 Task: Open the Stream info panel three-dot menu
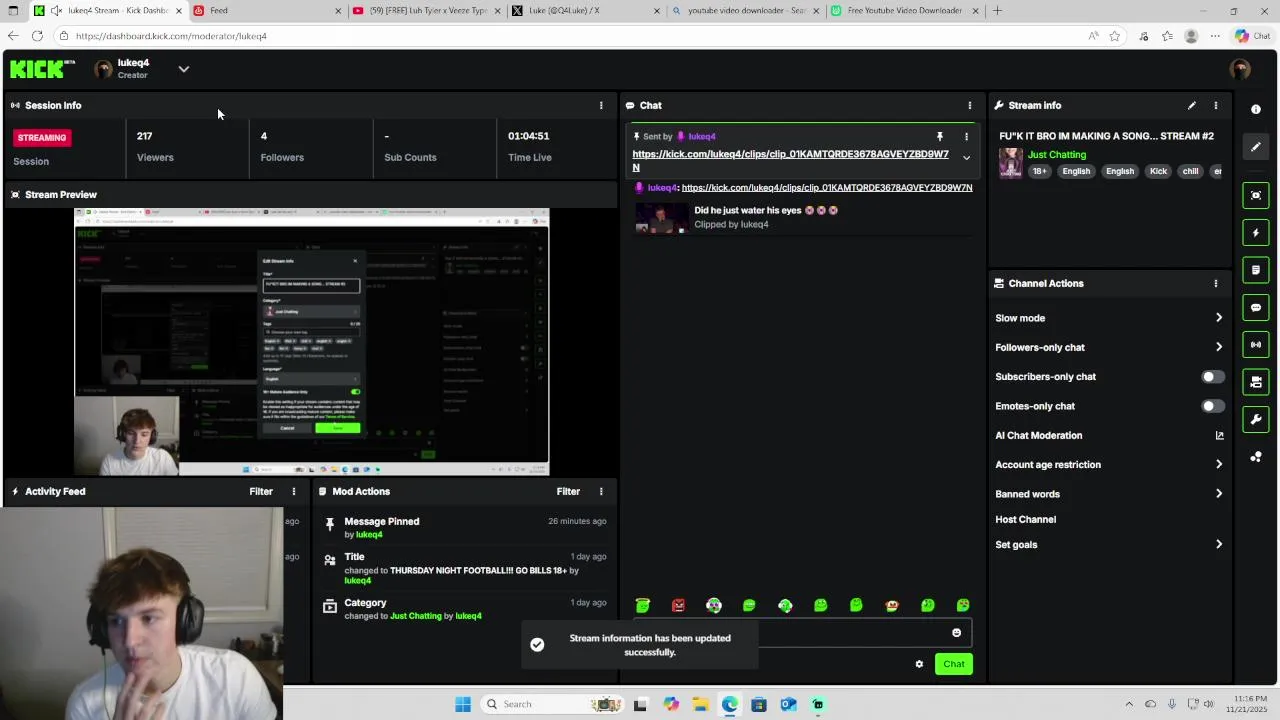click(x=1216, y=105)
